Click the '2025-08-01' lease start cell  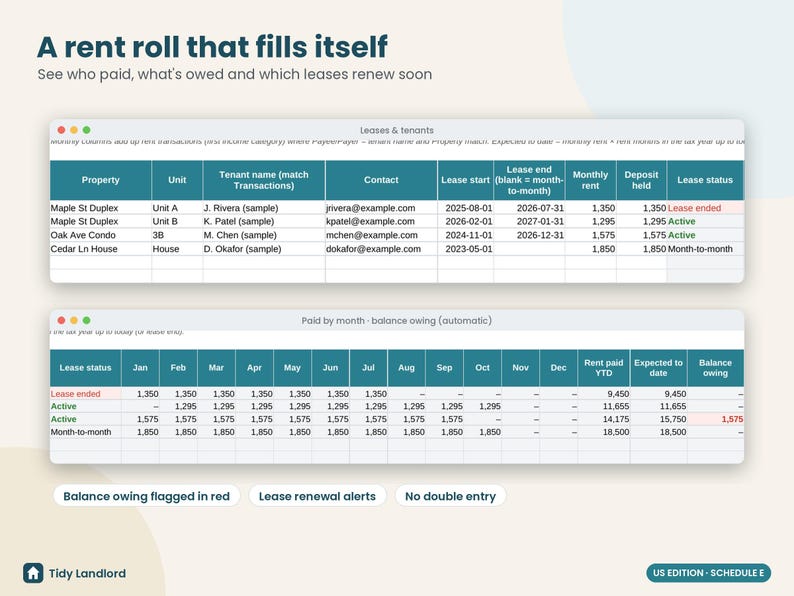pos(465,208)
